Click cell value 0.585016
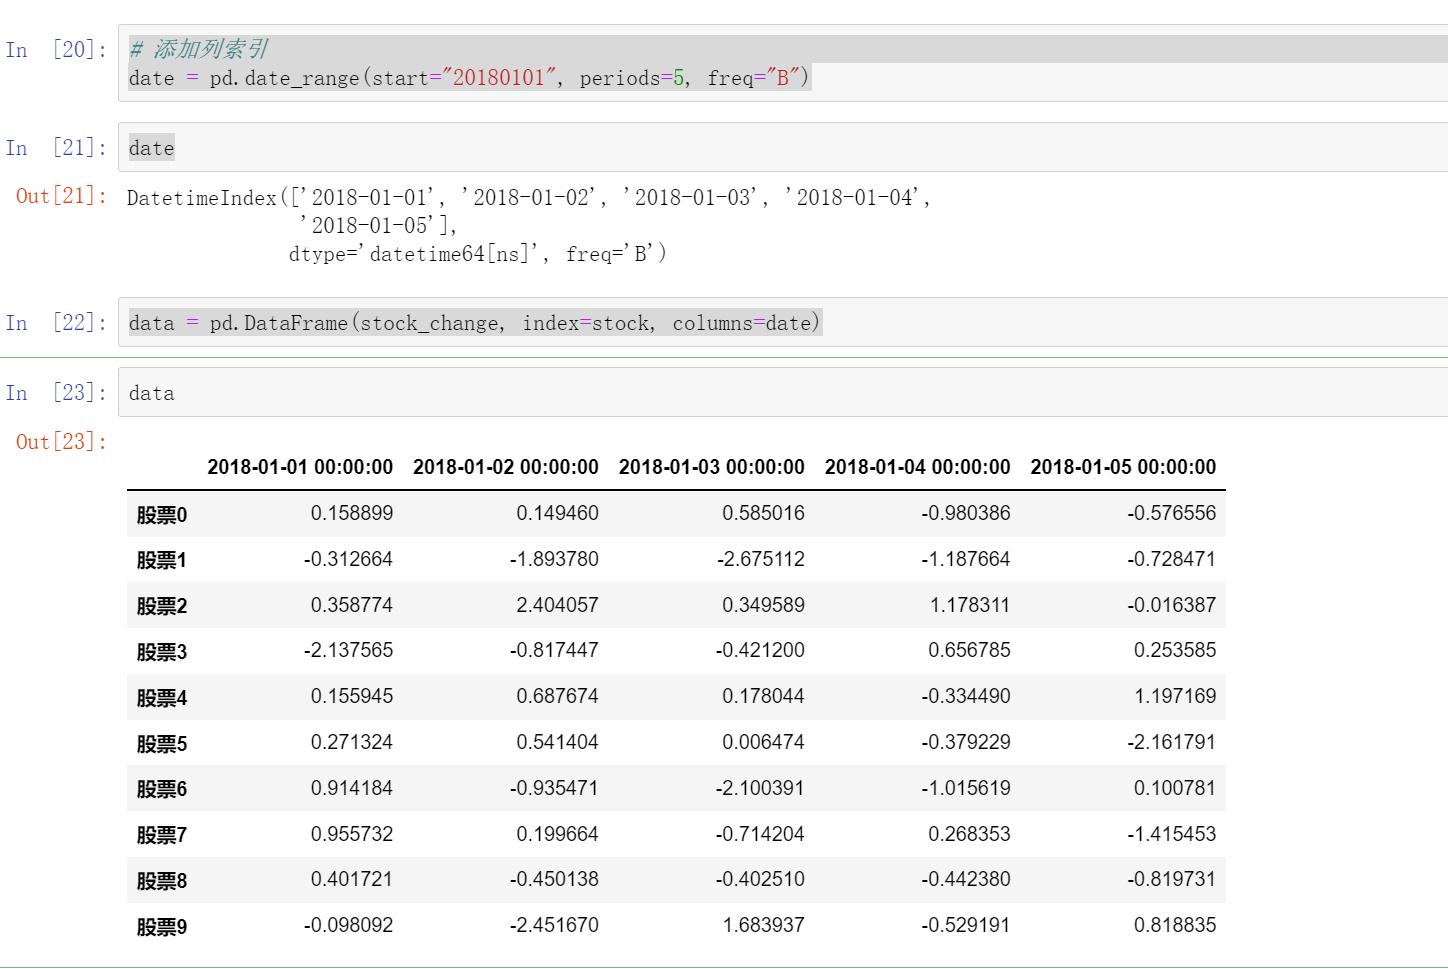1448x969 pixels. (x=764, y=513)
